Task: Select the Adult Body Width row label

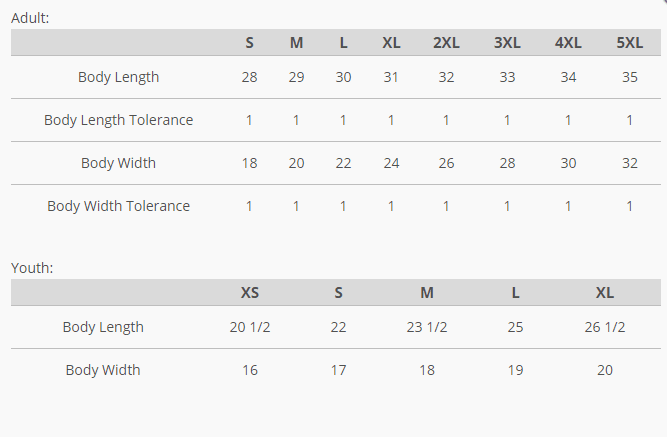Action: (x=118, y=163)
